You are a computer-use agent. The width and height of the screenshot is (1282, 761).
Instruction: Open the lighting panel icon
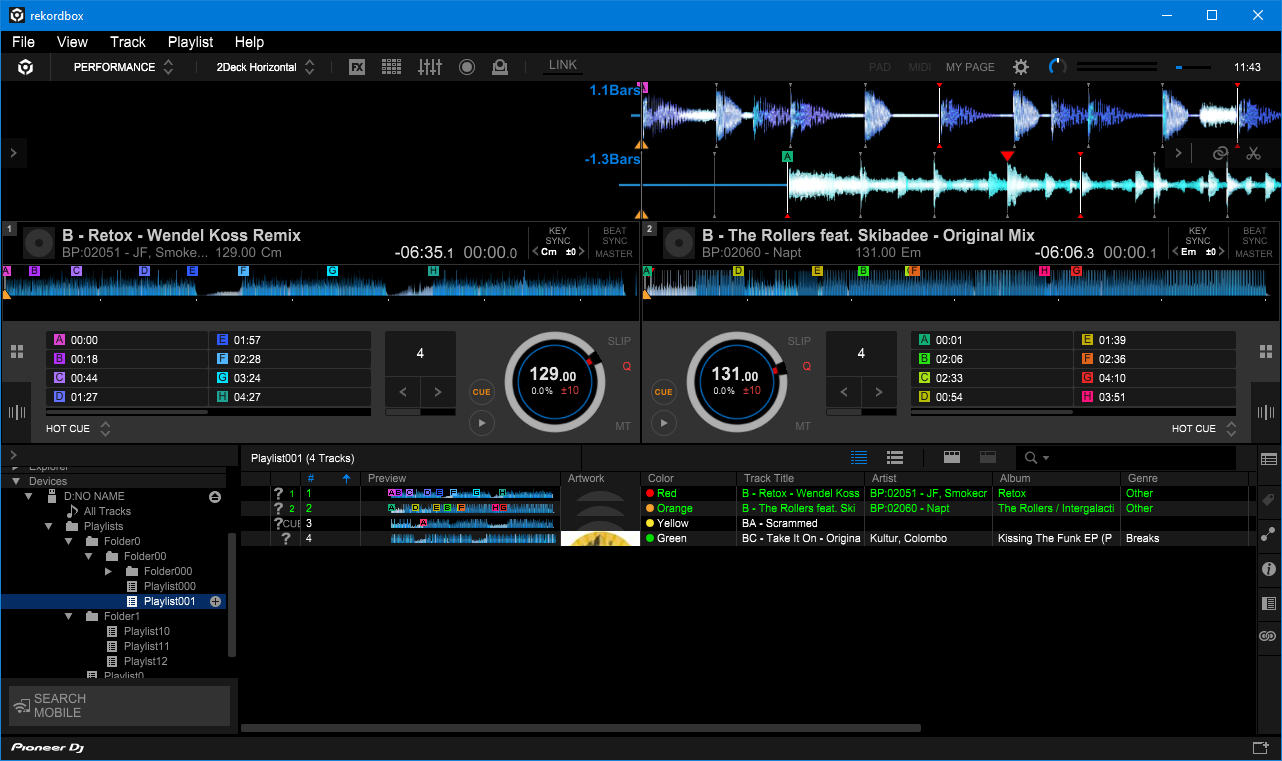click(500, 67)
